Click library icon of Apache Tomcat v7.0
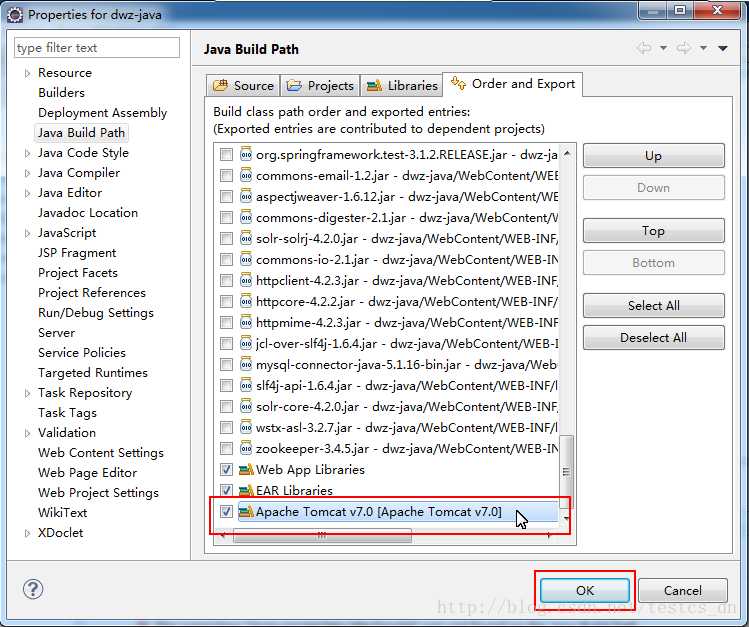Screen dimensions: 749x627 (x=246, y=512)
